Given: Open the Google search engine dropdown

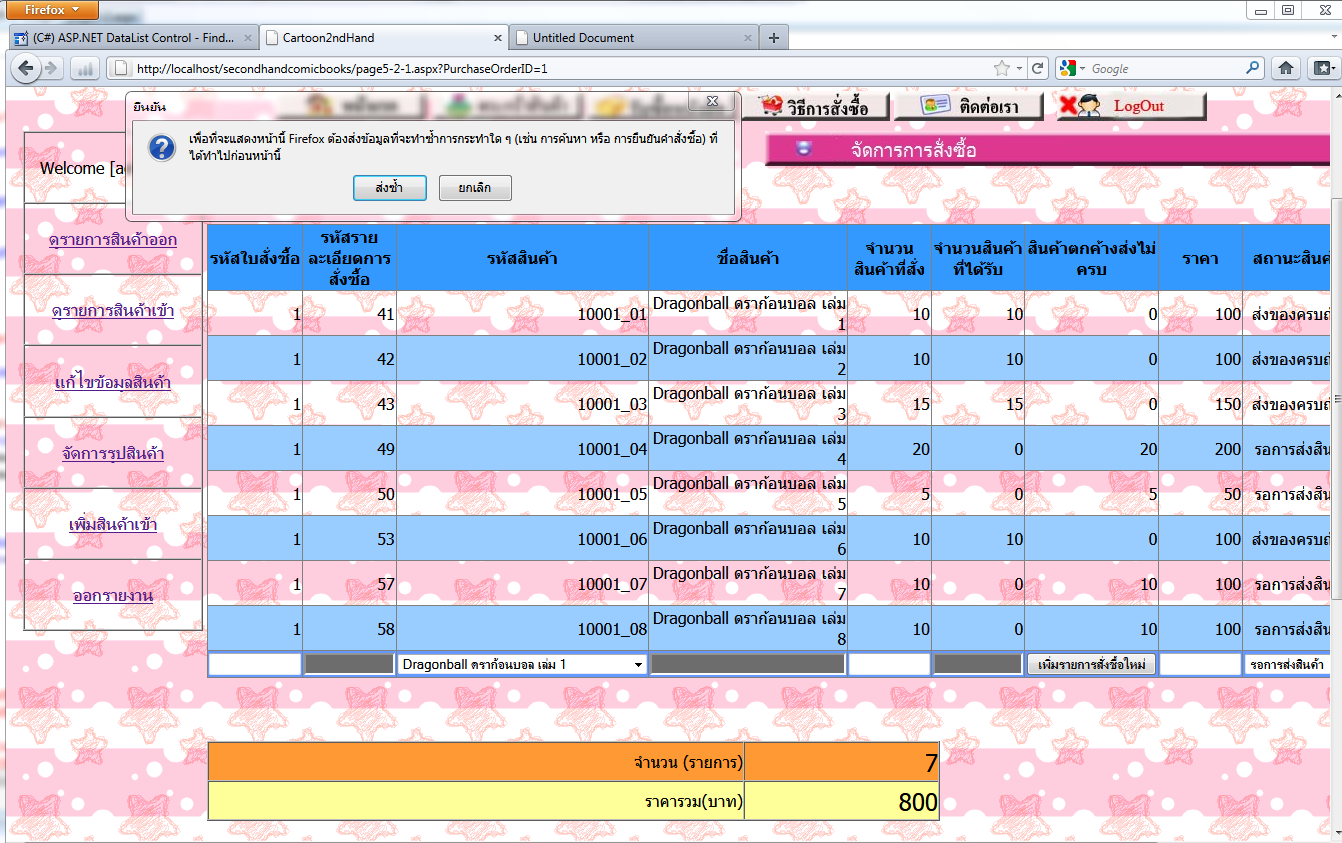Looking at the screenshot, I should 1073,68.
